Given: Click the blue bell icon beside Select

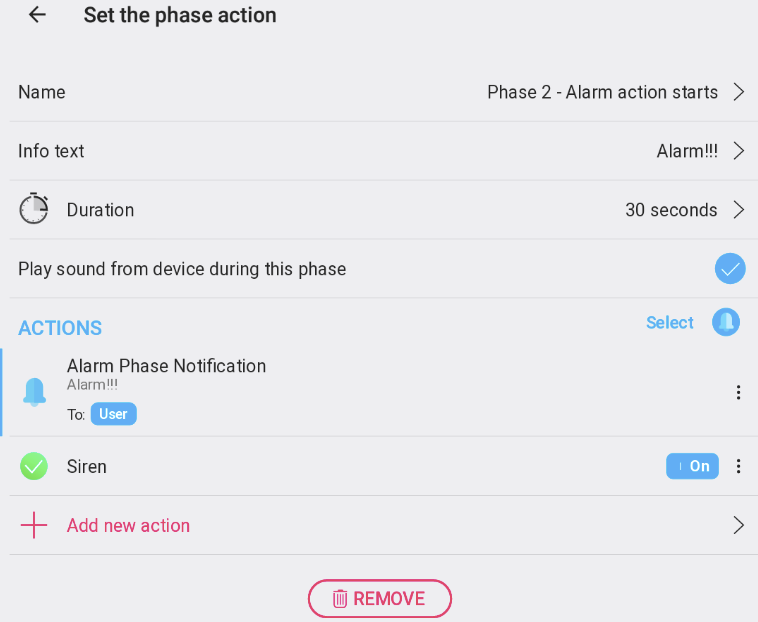Looking at the screenshot, I should [x=726, y=322].
